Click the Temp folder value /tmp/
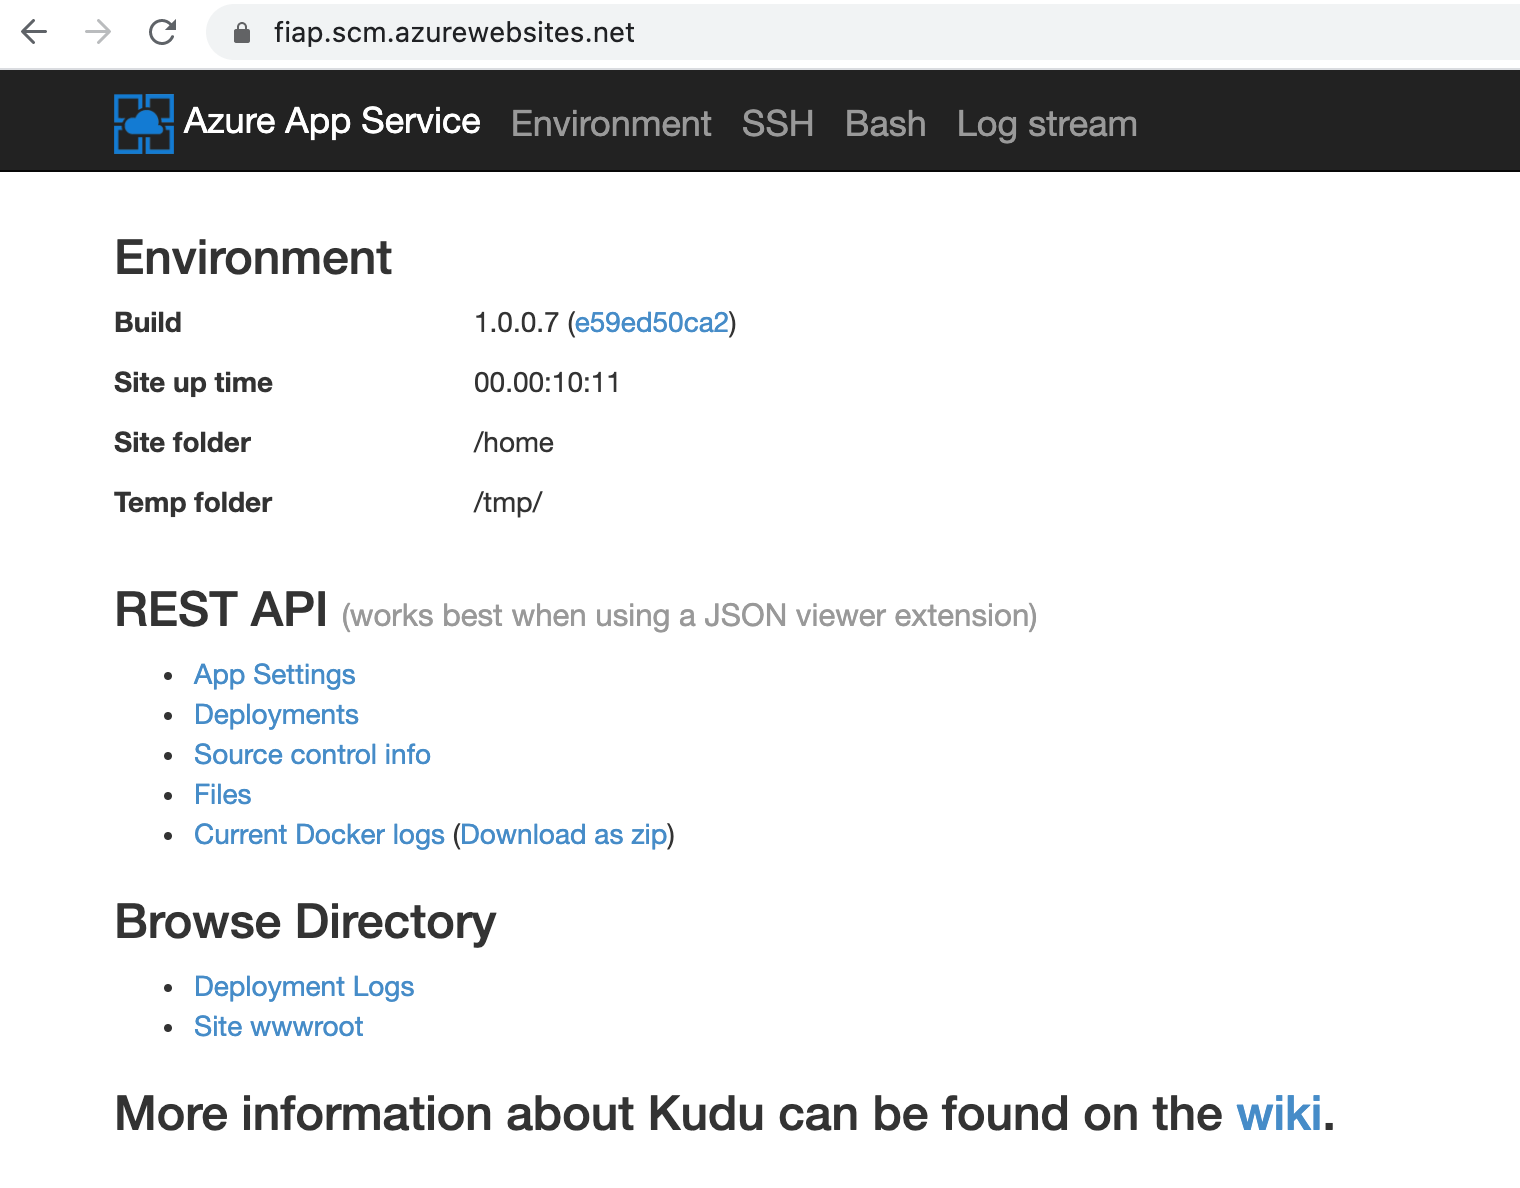Viewport: 1520px width, 1188px height. coord(508,503)
